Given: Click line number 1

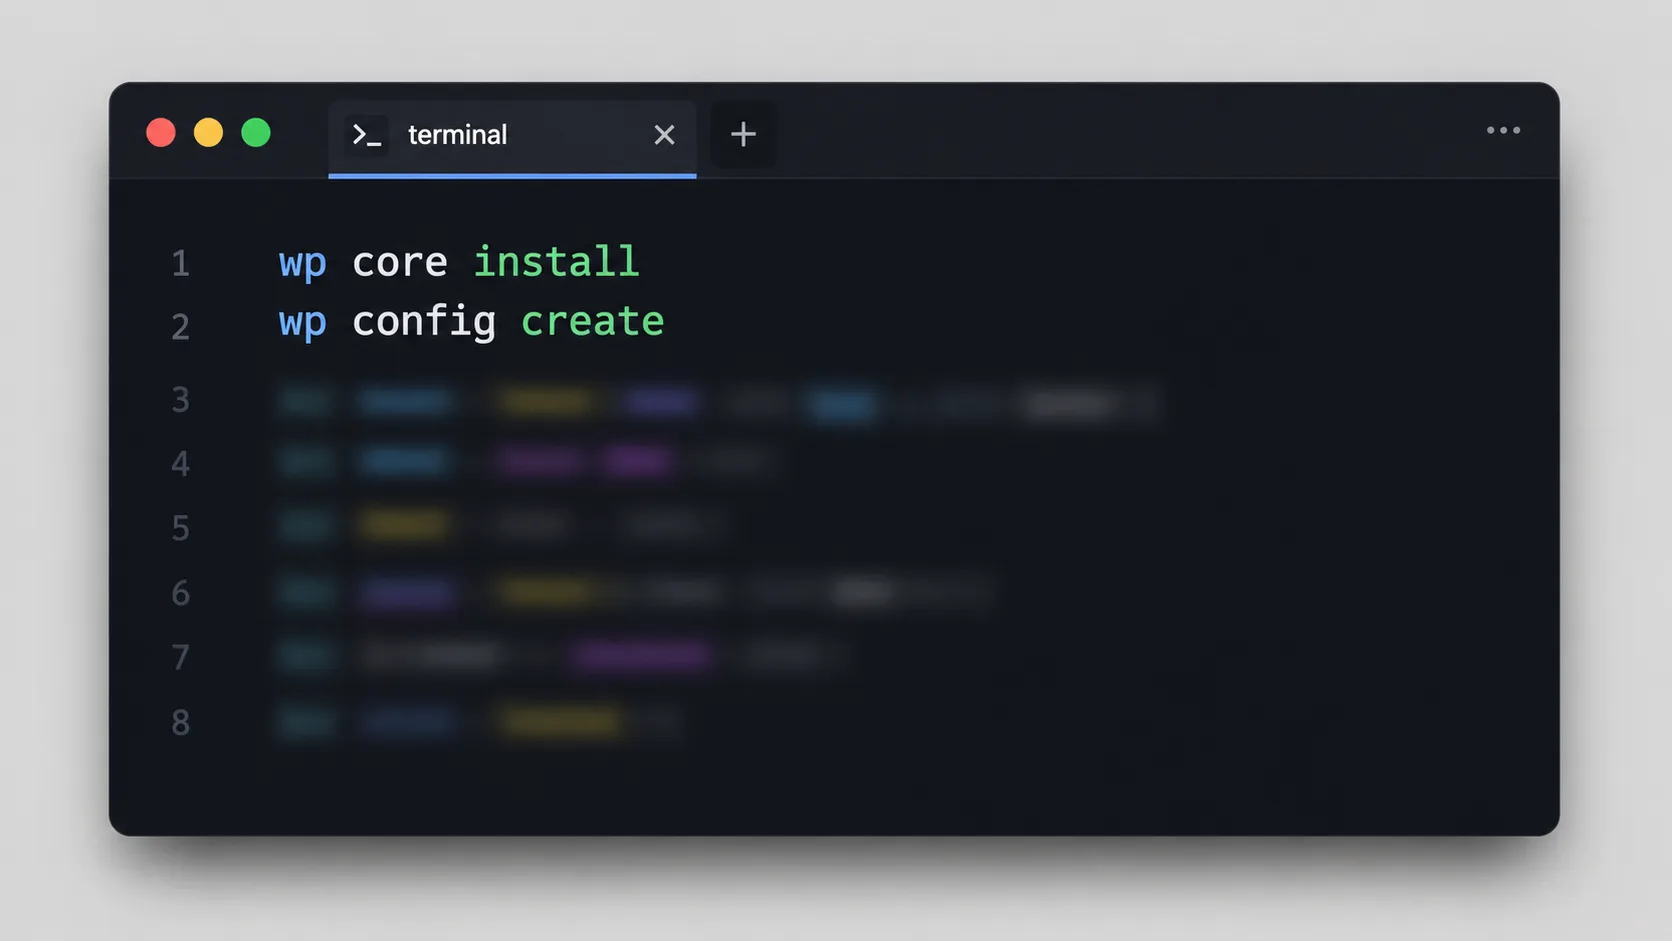Looking at the screenshot, I should [180, 263].
